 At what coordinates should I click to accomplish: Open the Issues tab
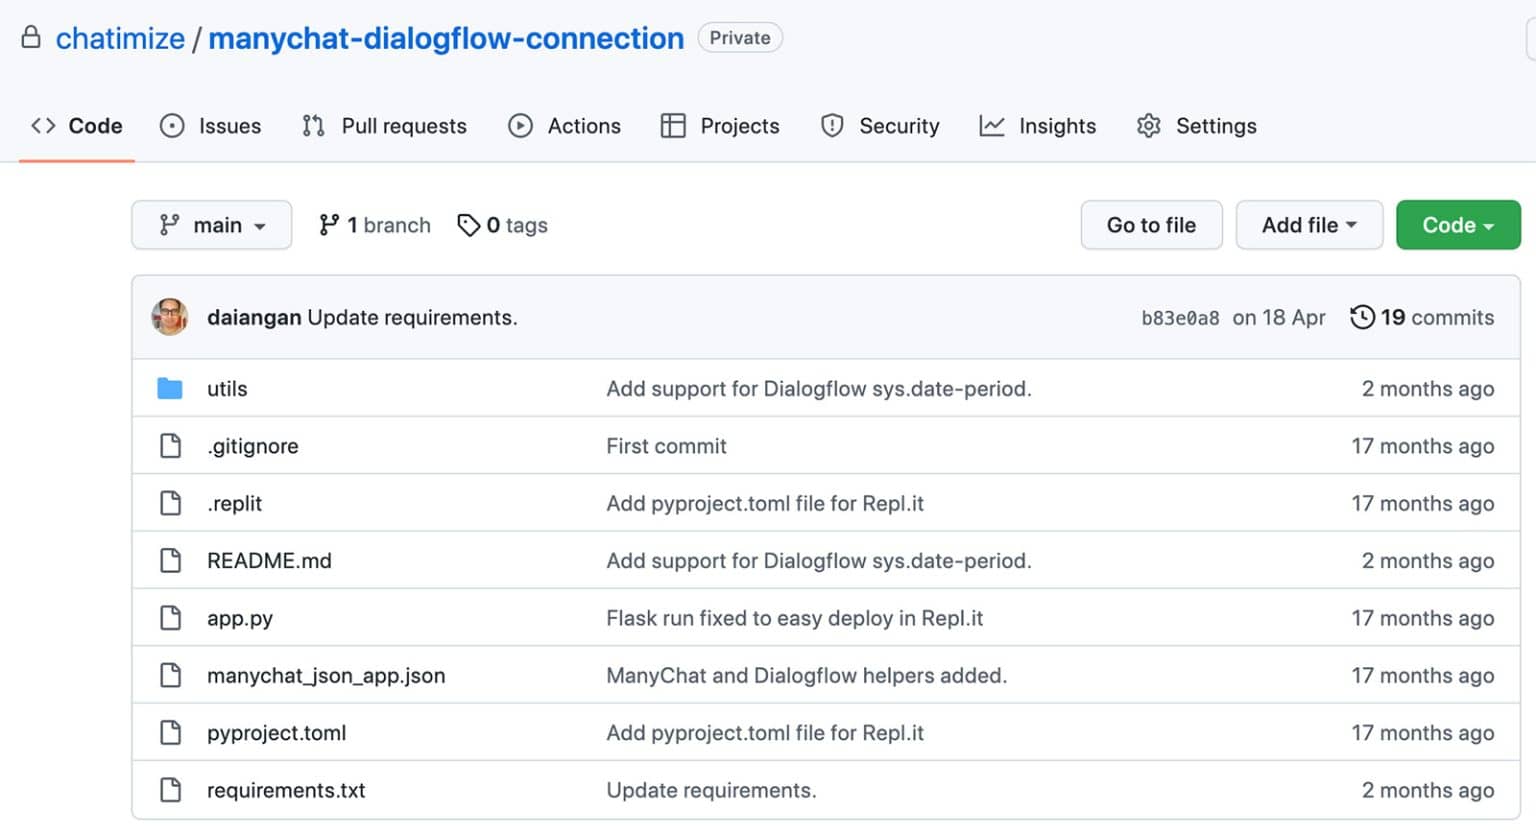point(211,126)
